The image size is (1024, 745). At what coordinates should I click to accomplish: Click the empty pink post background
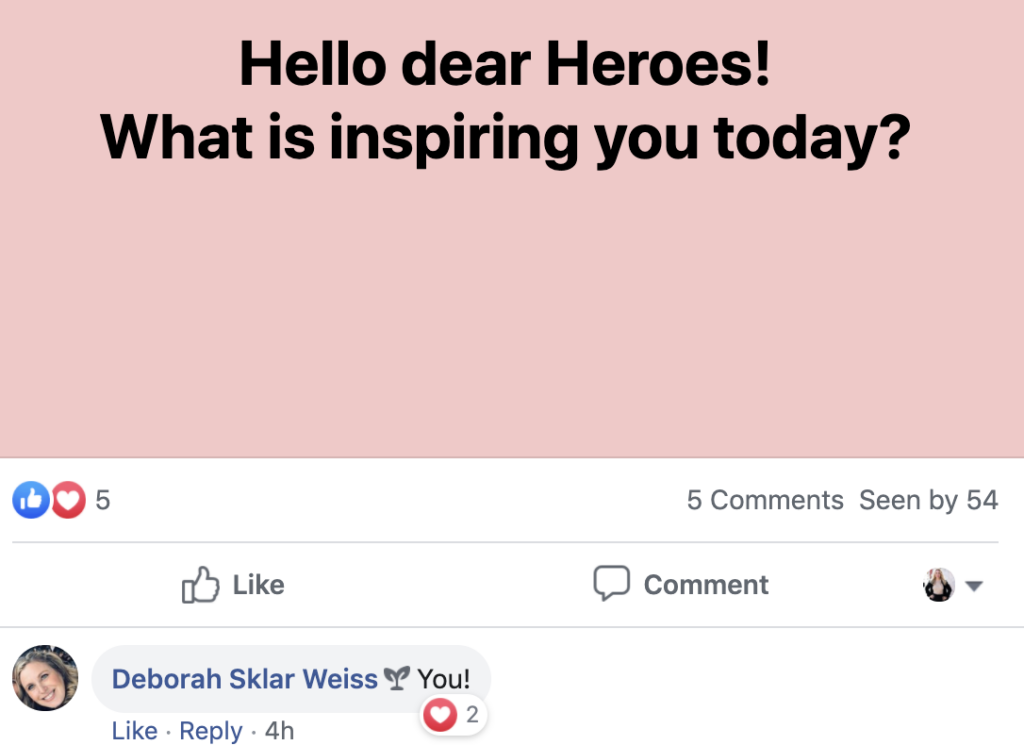click(512, 320)
